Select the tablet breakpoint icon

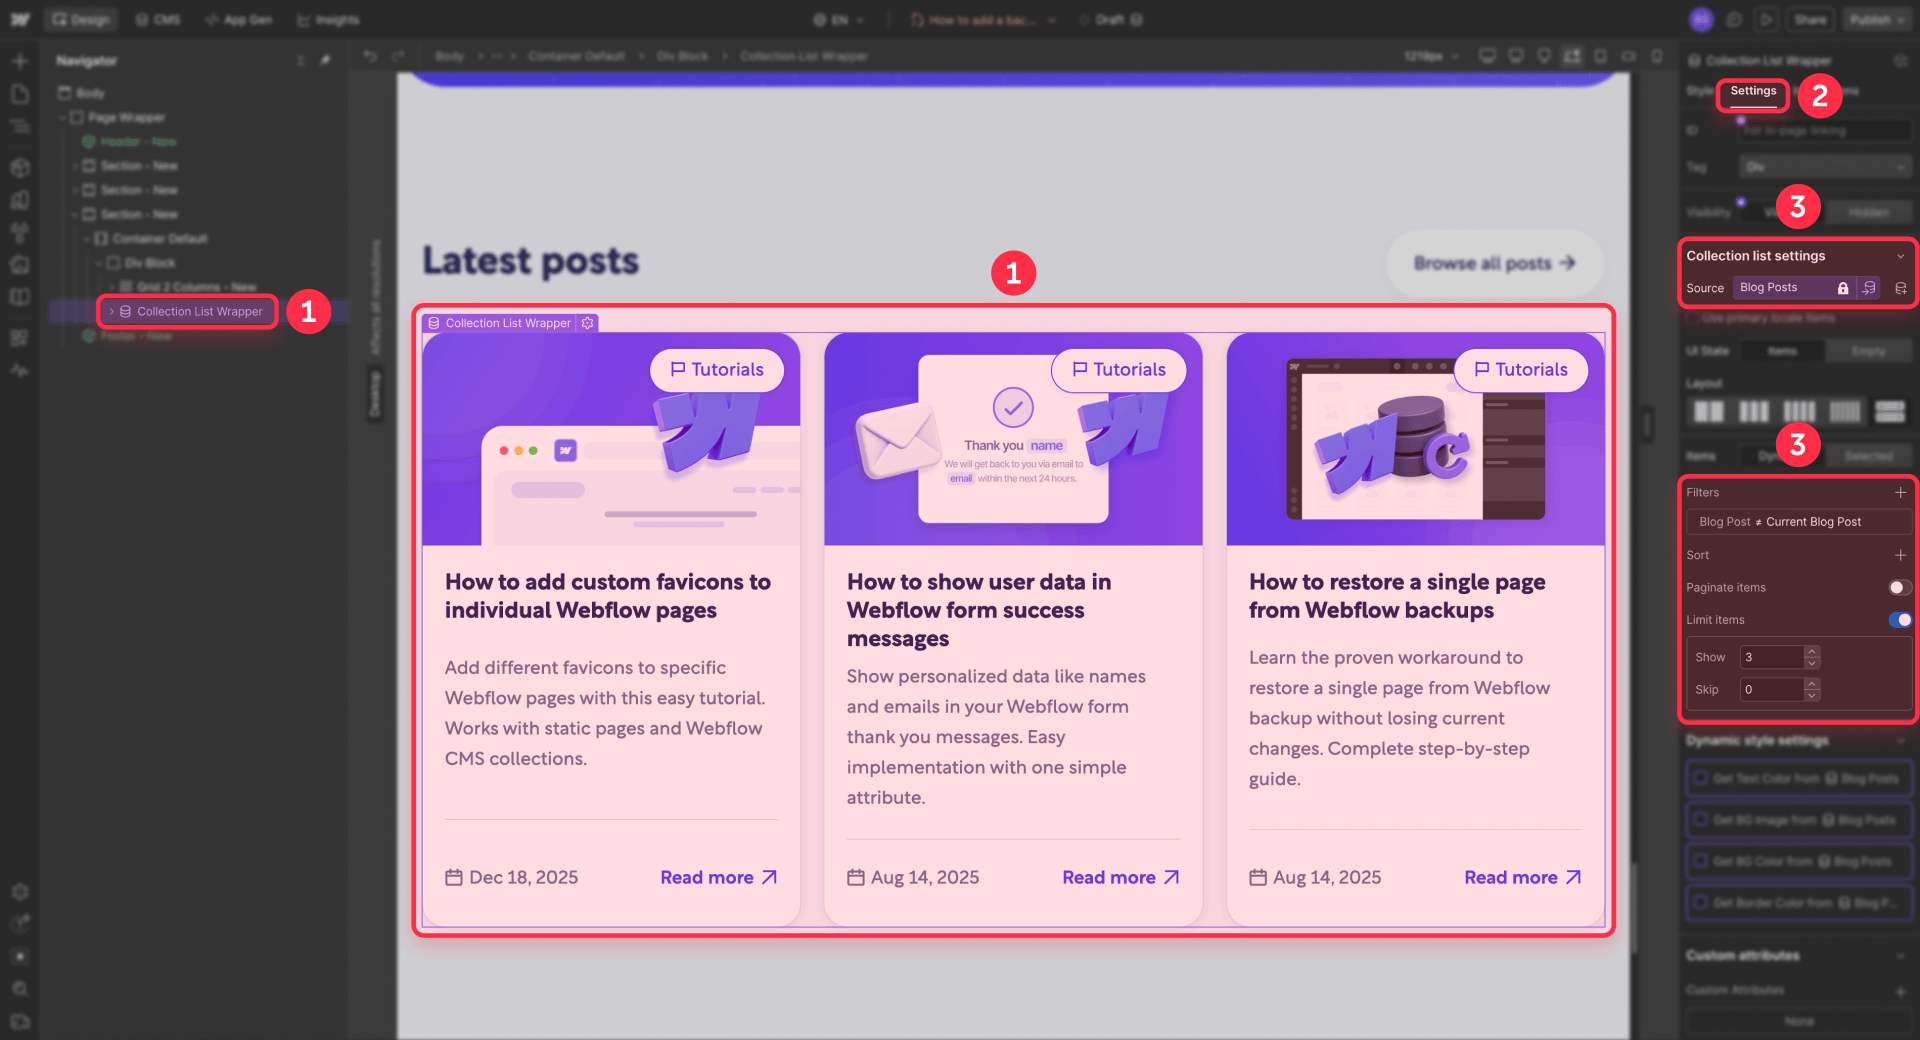1601,56
